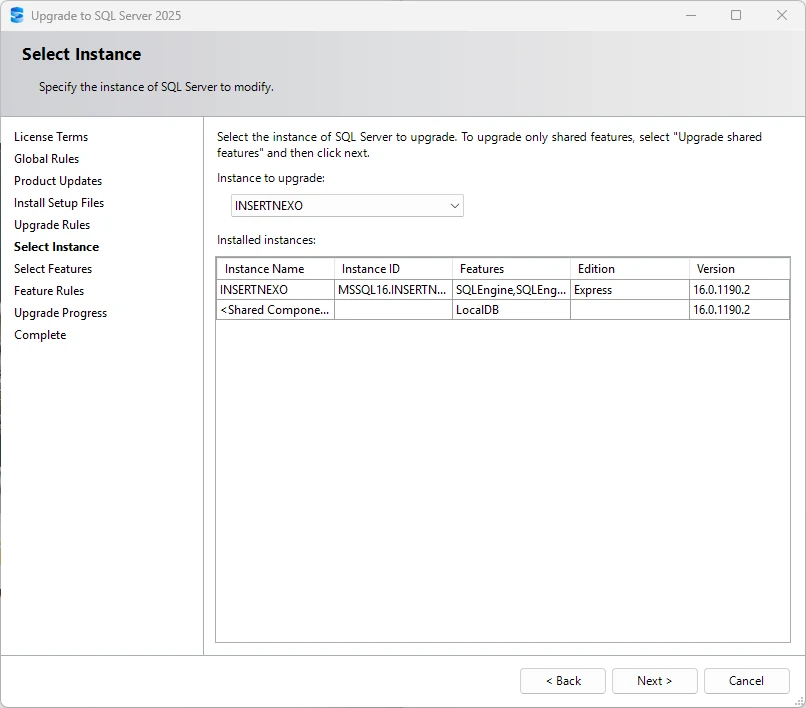Minimize the Upgrade to SQL Server window
Image resolution: width=806 pixels, height=708 pixels.
pos(691,15)
